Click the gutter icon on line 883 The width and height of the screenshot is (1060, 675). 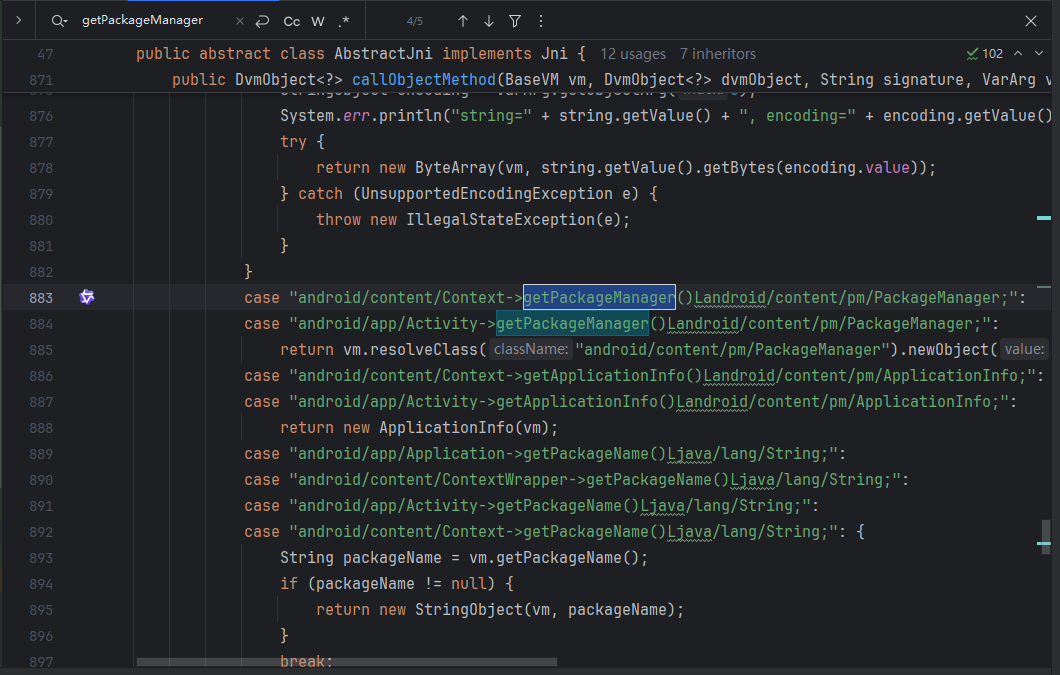[87, 297]
